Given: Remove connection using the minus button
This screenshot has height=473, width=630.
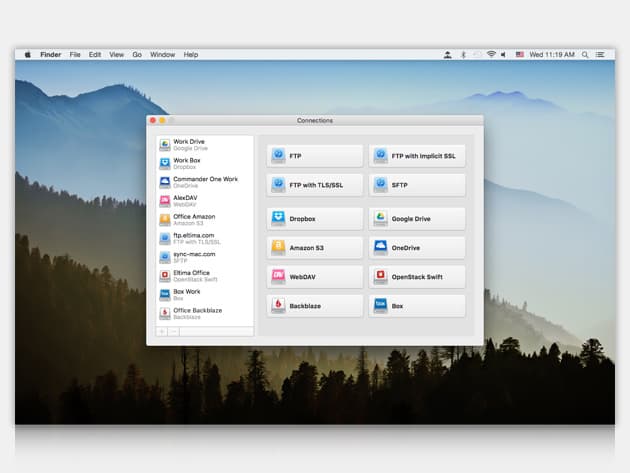Looking at the screenshot, I should coord(174,331).
